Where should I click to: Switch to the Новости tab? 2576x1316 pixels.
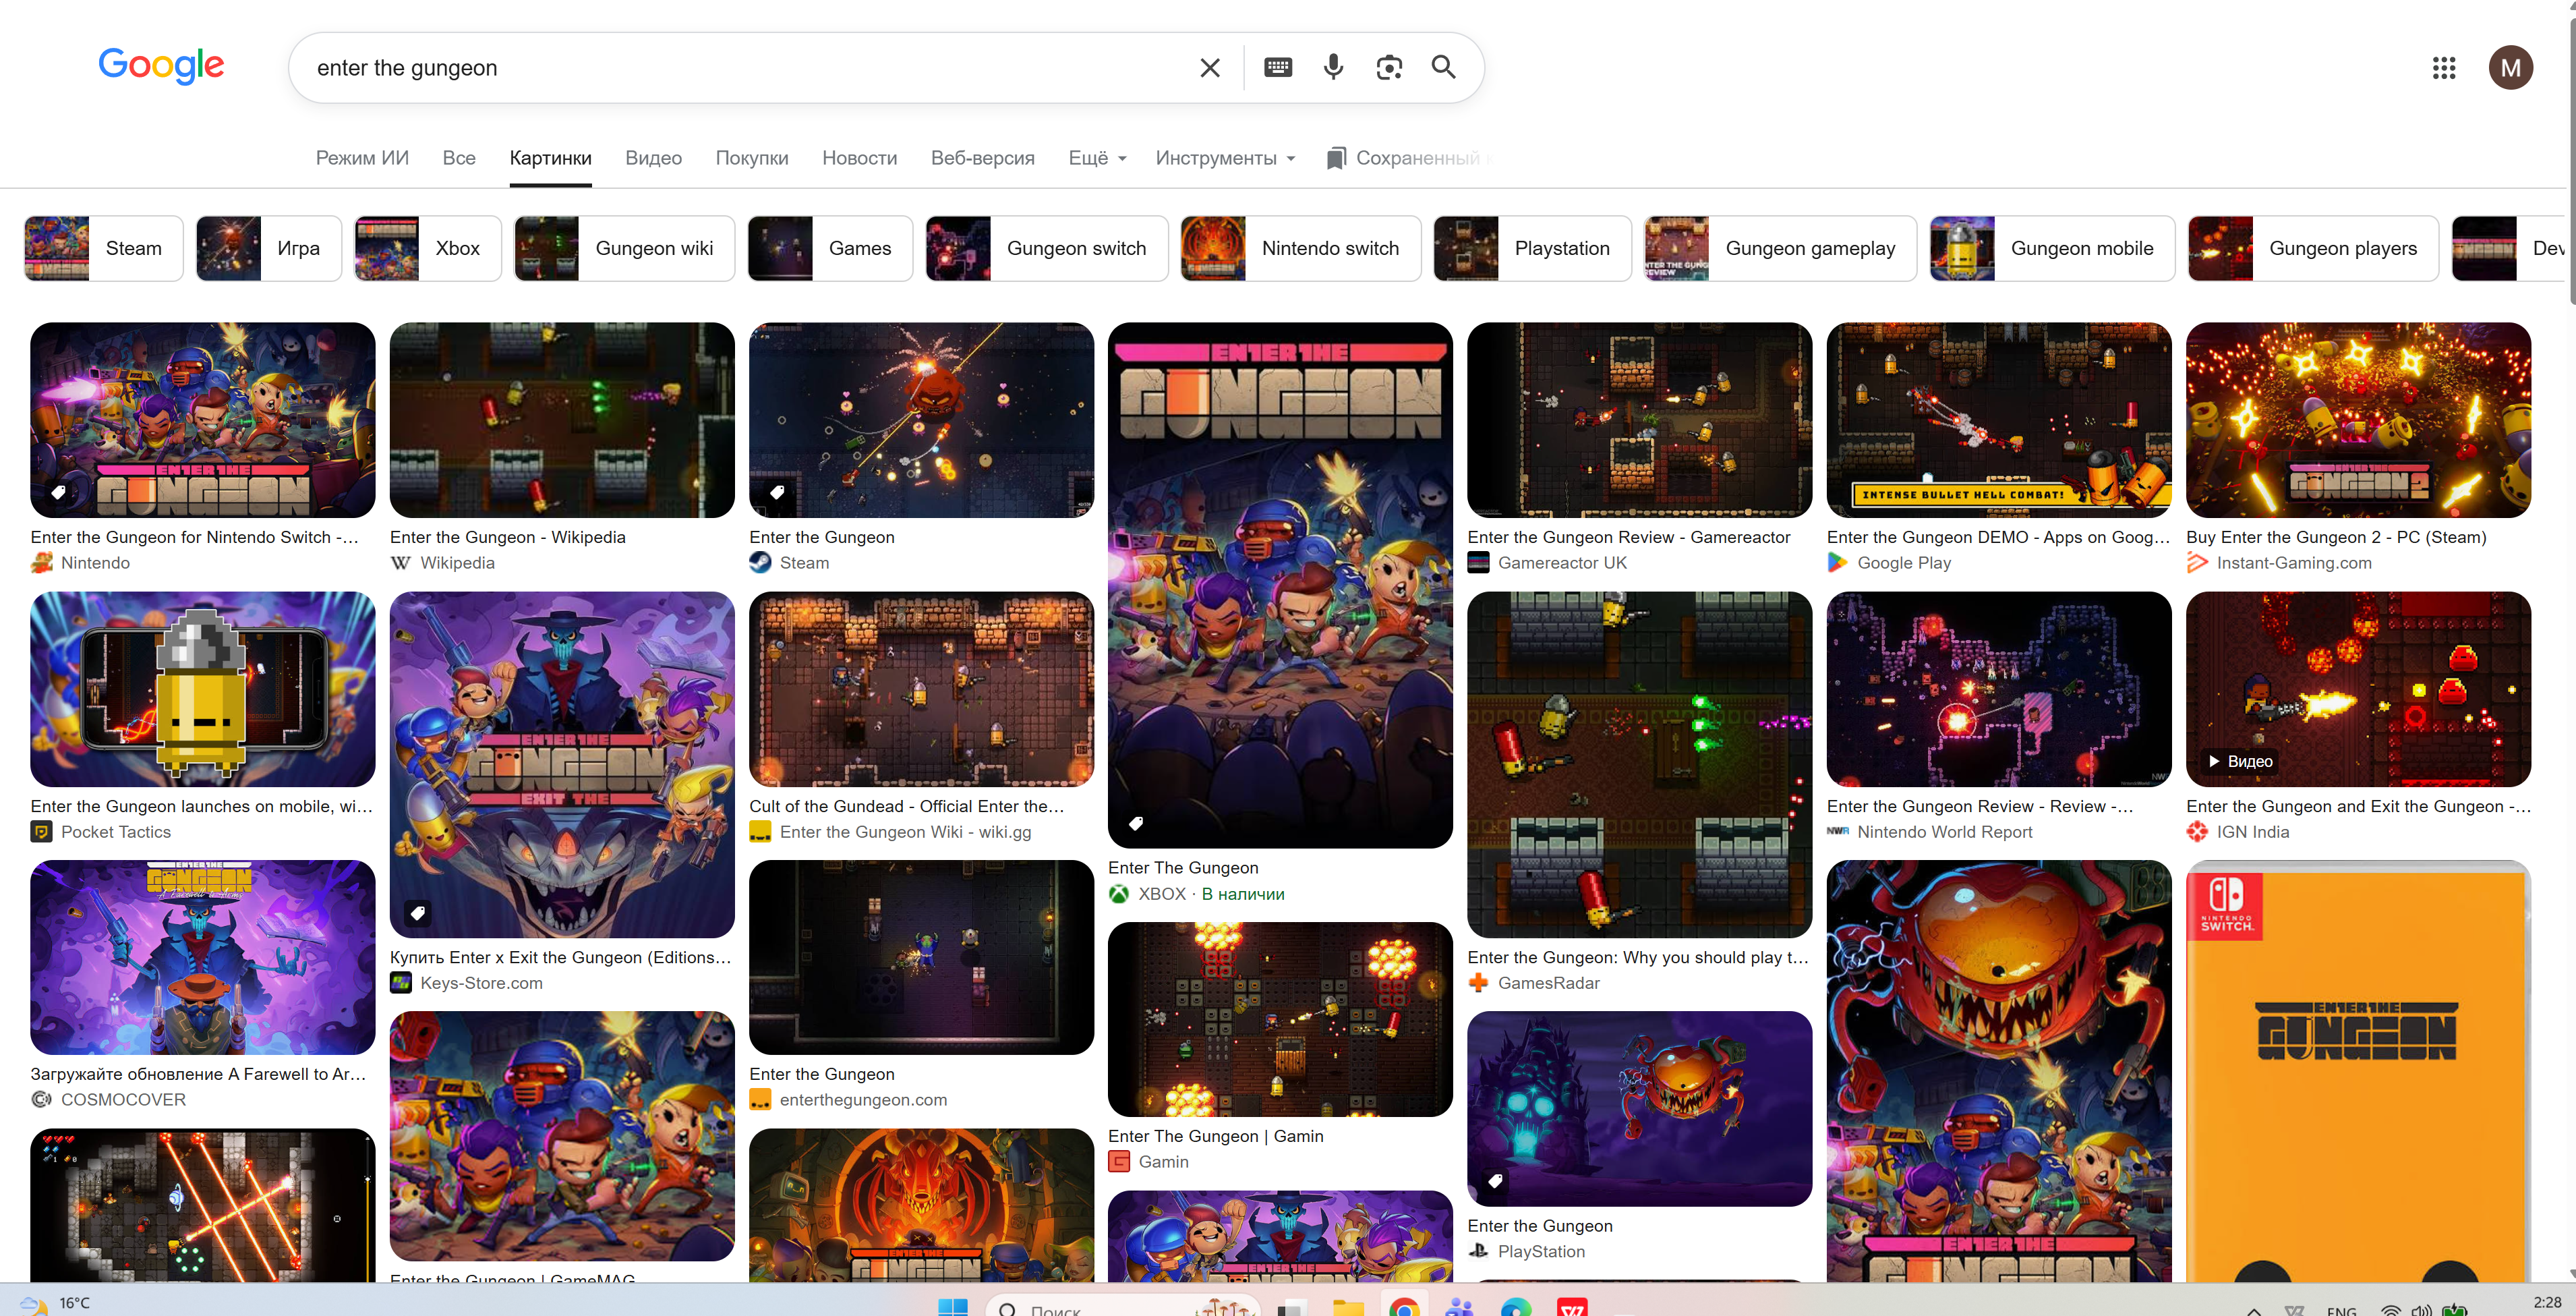point(859,158)
